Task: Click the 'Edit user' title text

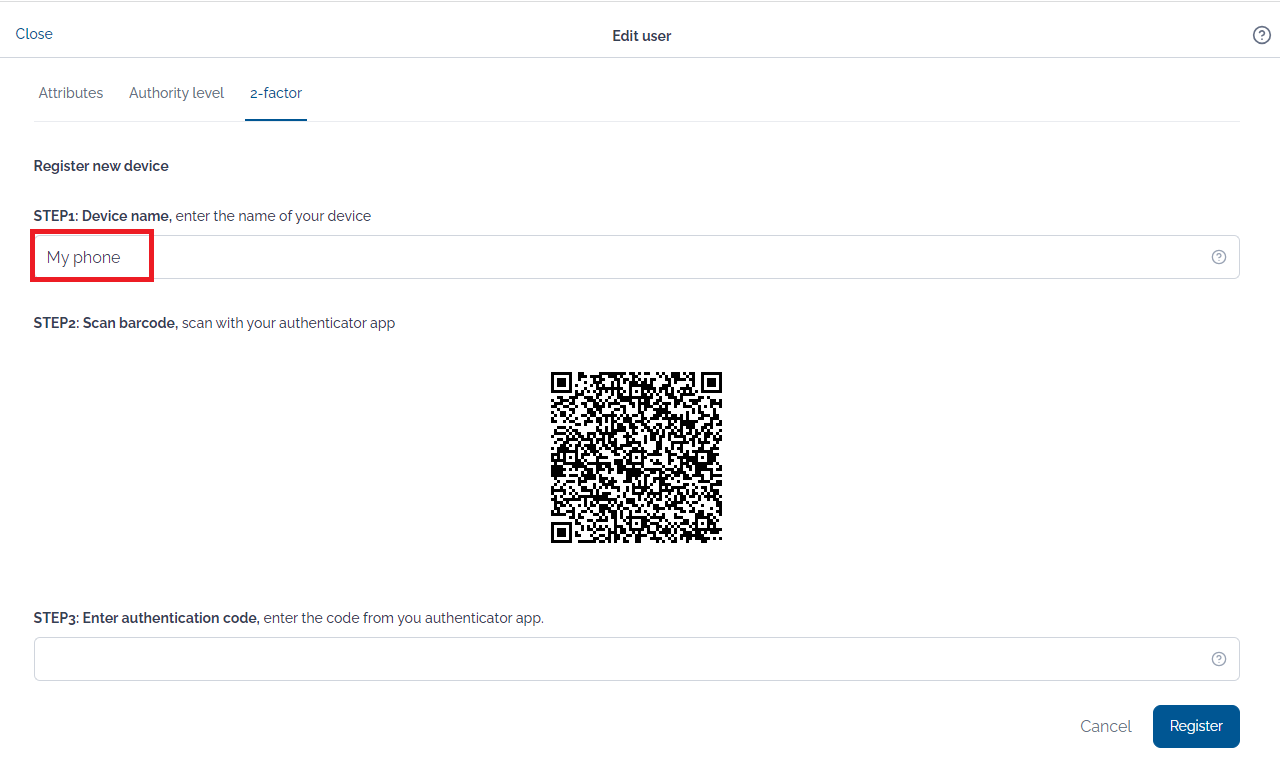Action: point(642,36)
